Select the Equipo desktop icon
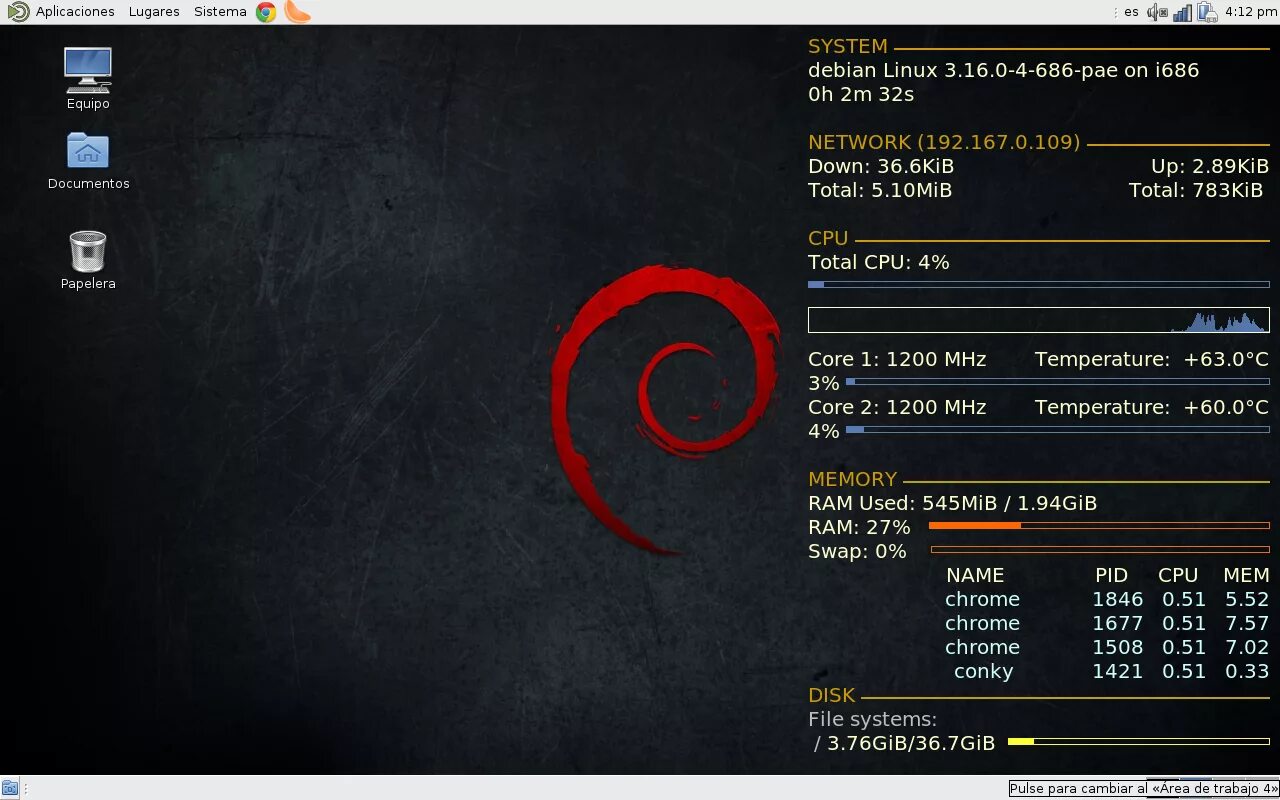 pos(88,78)
